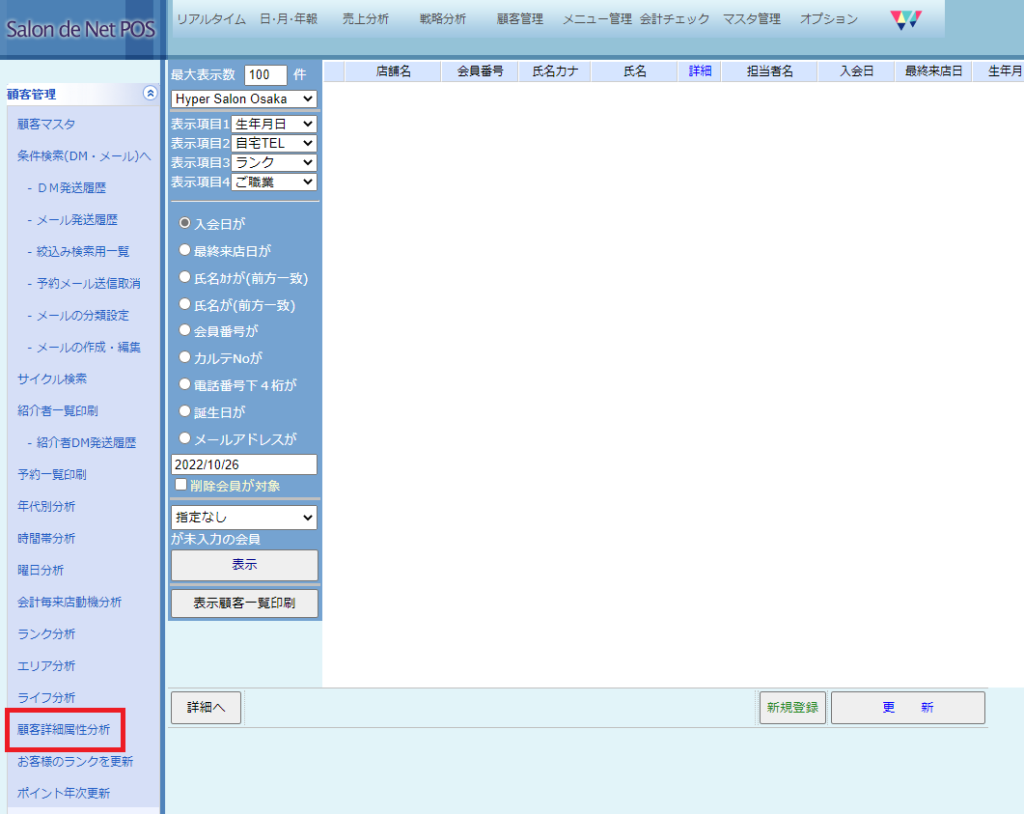The image size is (1024, 814).
Task: Click the 詳細 column header
Action: tap(700, 71)
